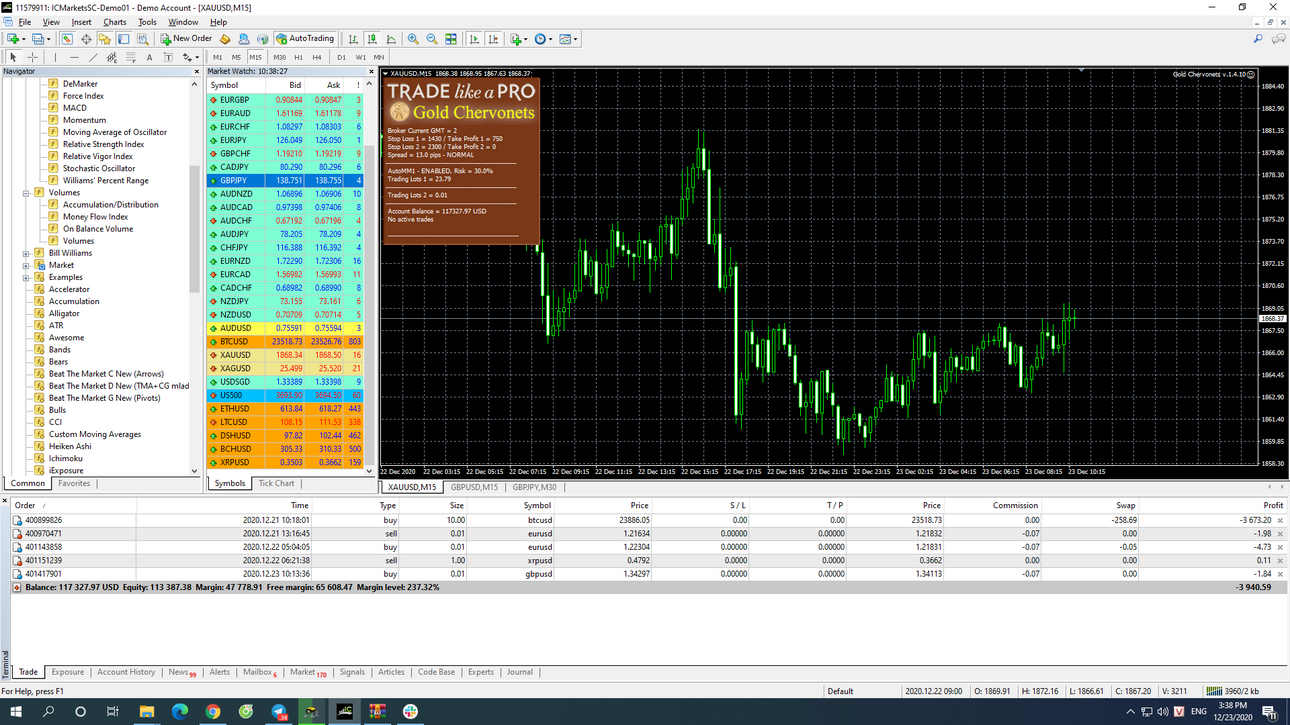
Task: Expand the Market folder in Navigator
Action: (x=26, y=266)
